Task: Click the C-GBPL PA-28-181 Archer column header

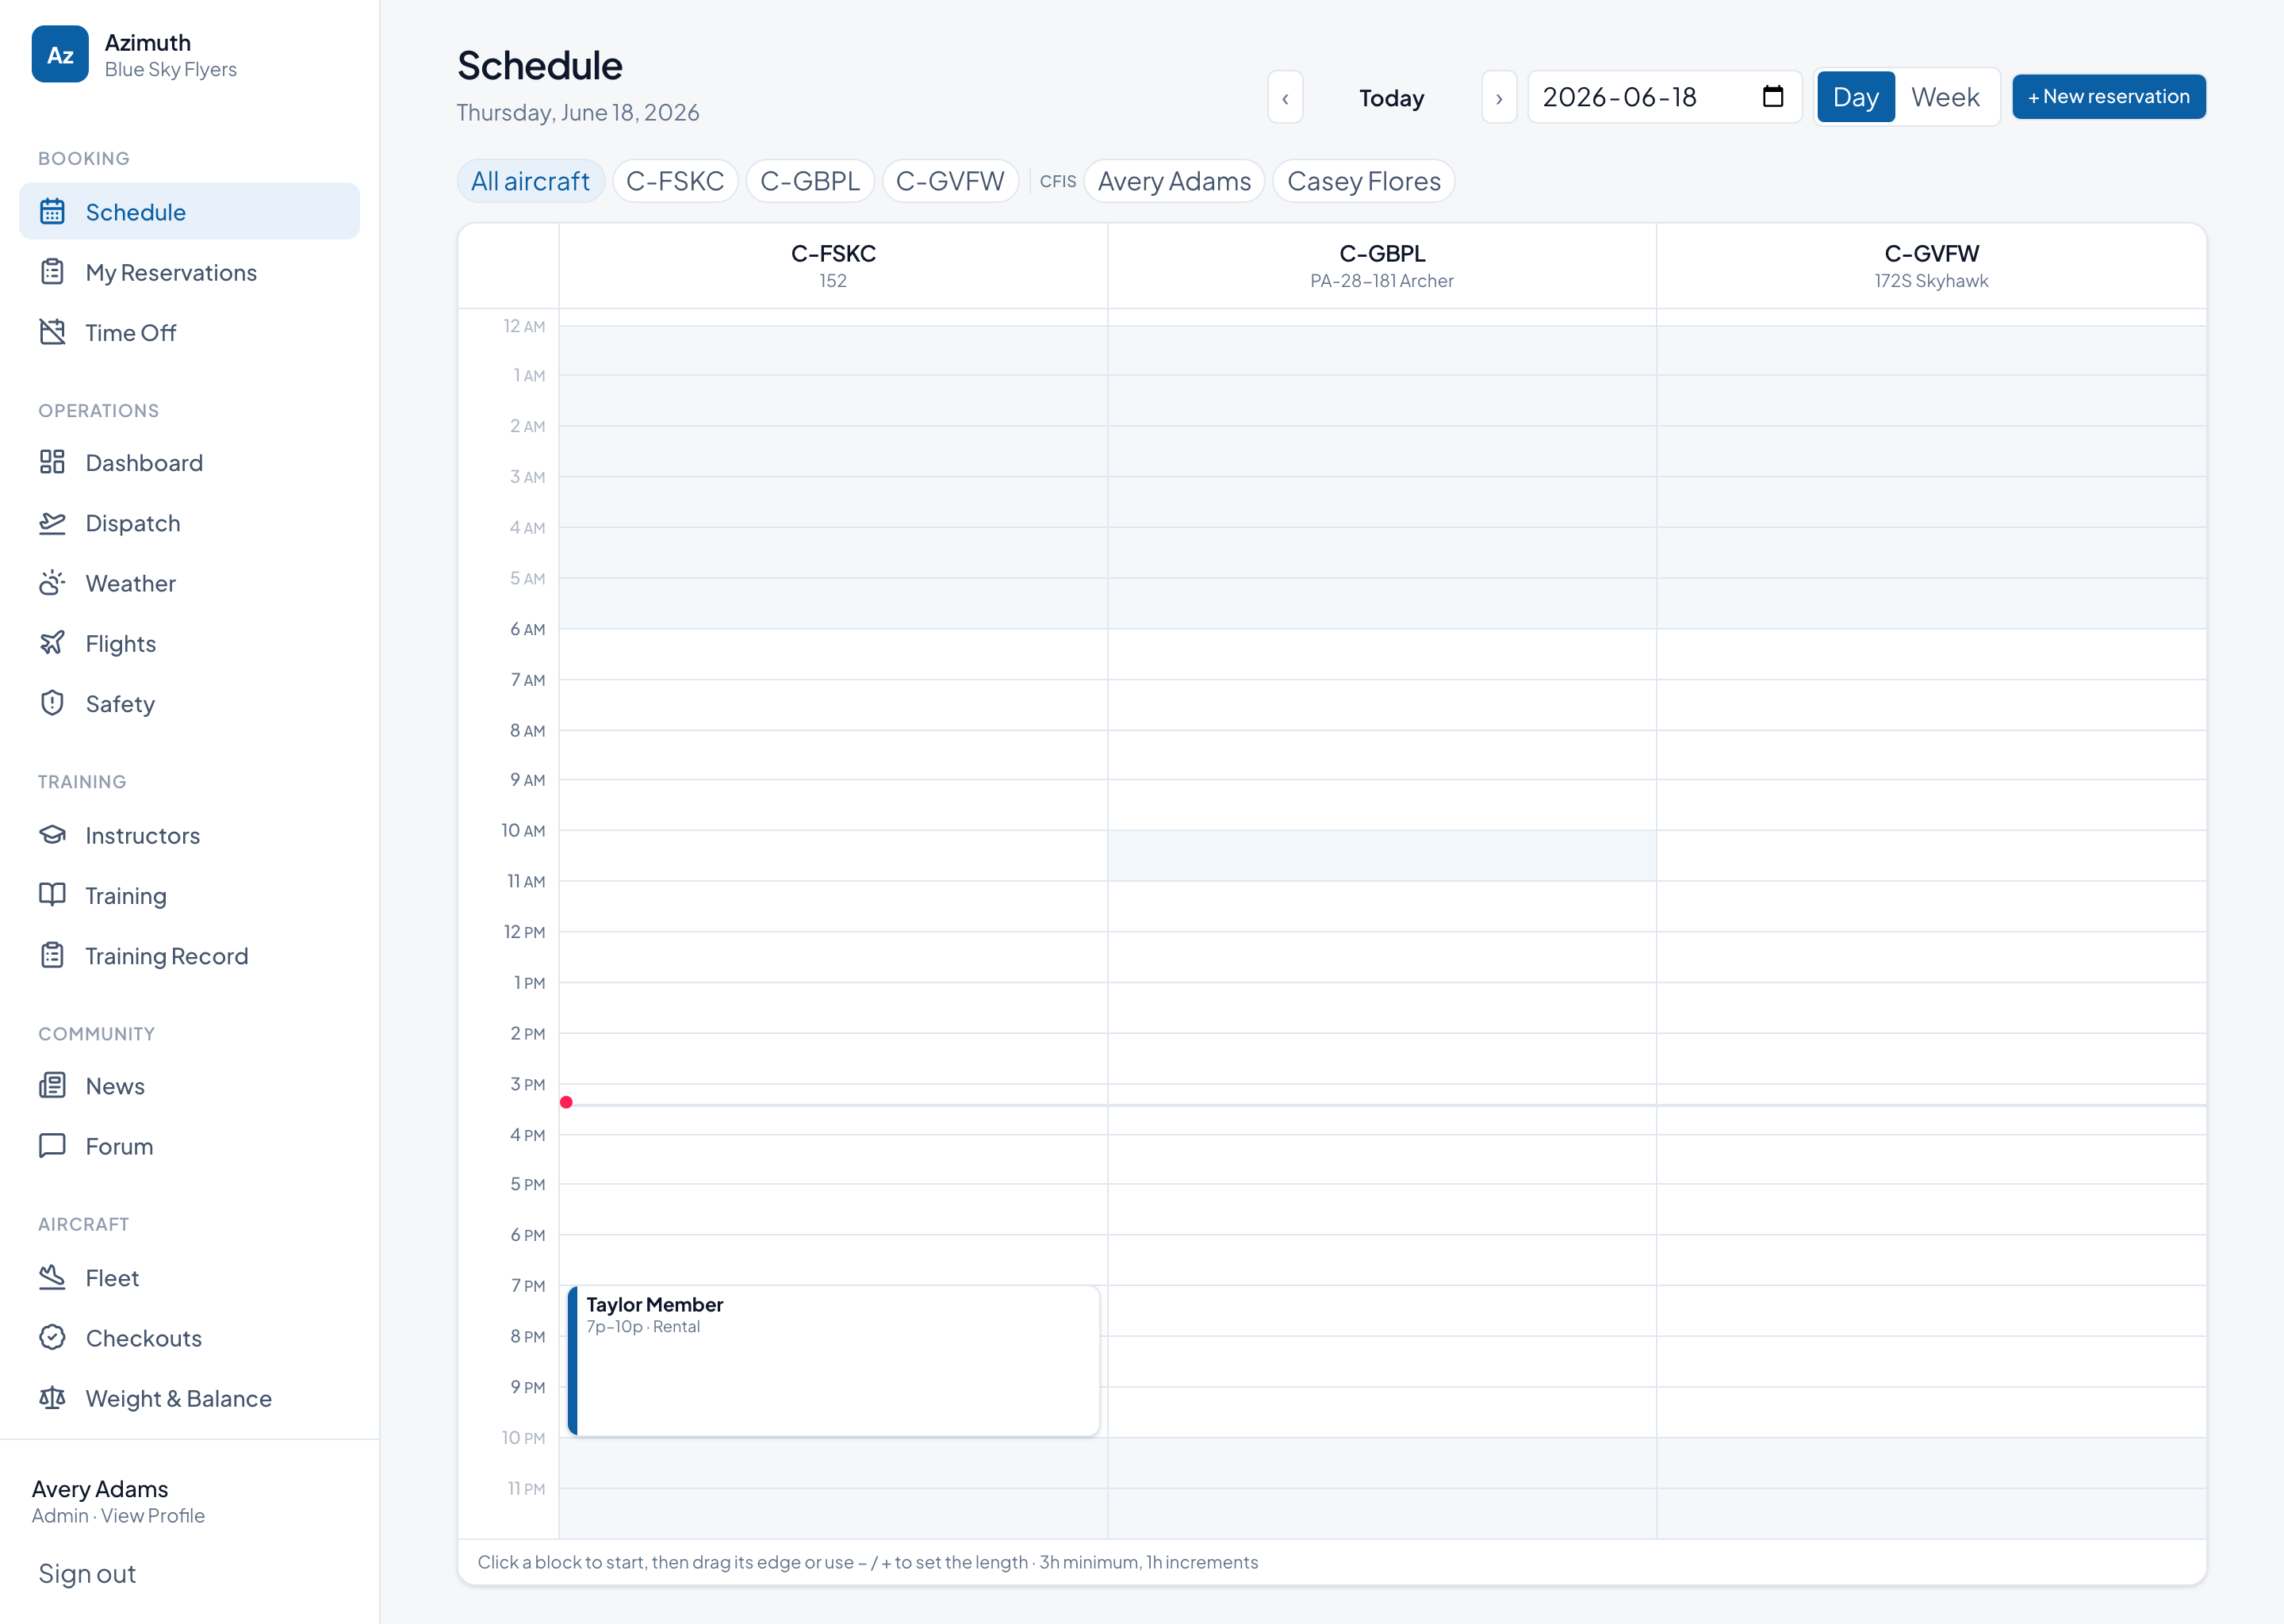Action: (x=1381, y=266)
